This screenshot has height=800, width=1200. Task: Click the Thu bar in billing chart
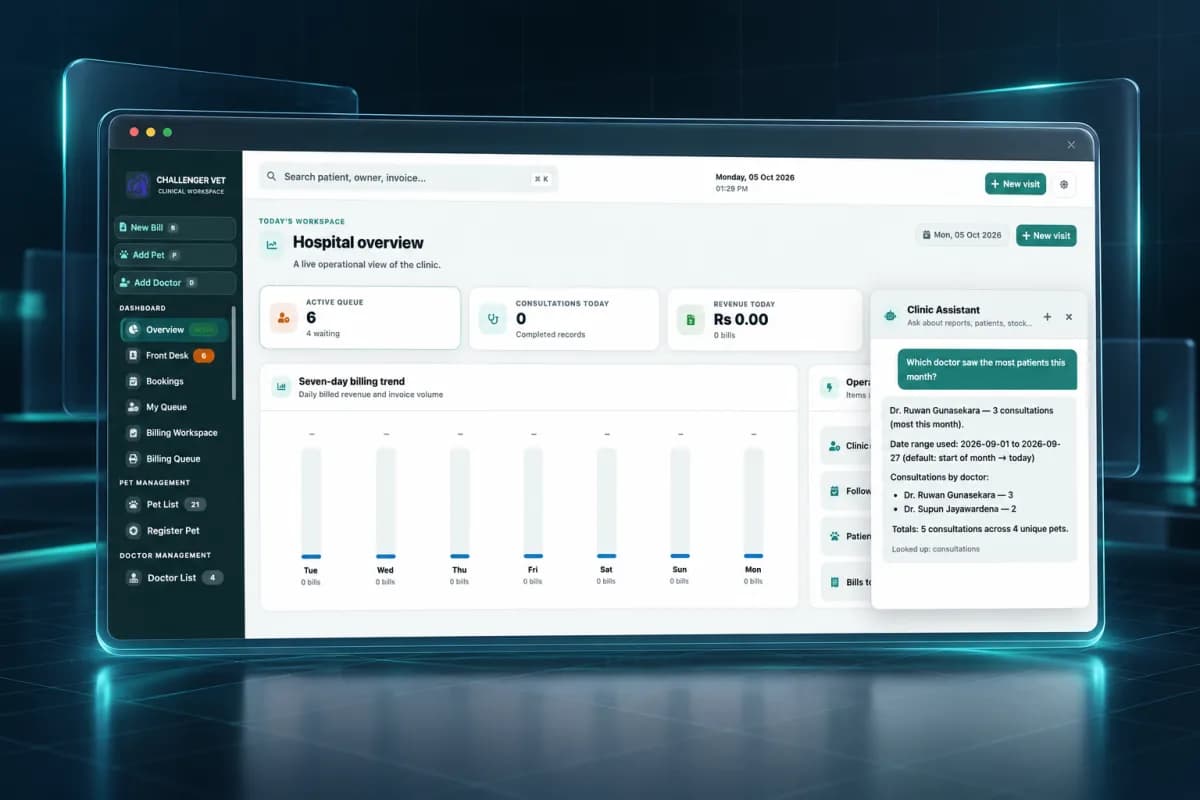[x=460, y=502]
